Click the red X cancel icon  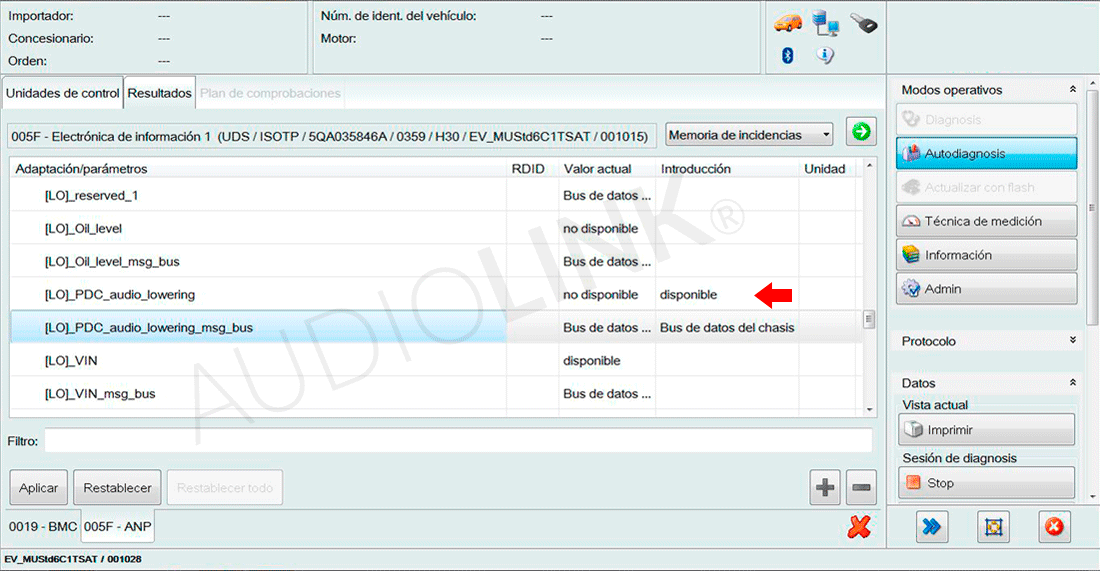(859, 526)
